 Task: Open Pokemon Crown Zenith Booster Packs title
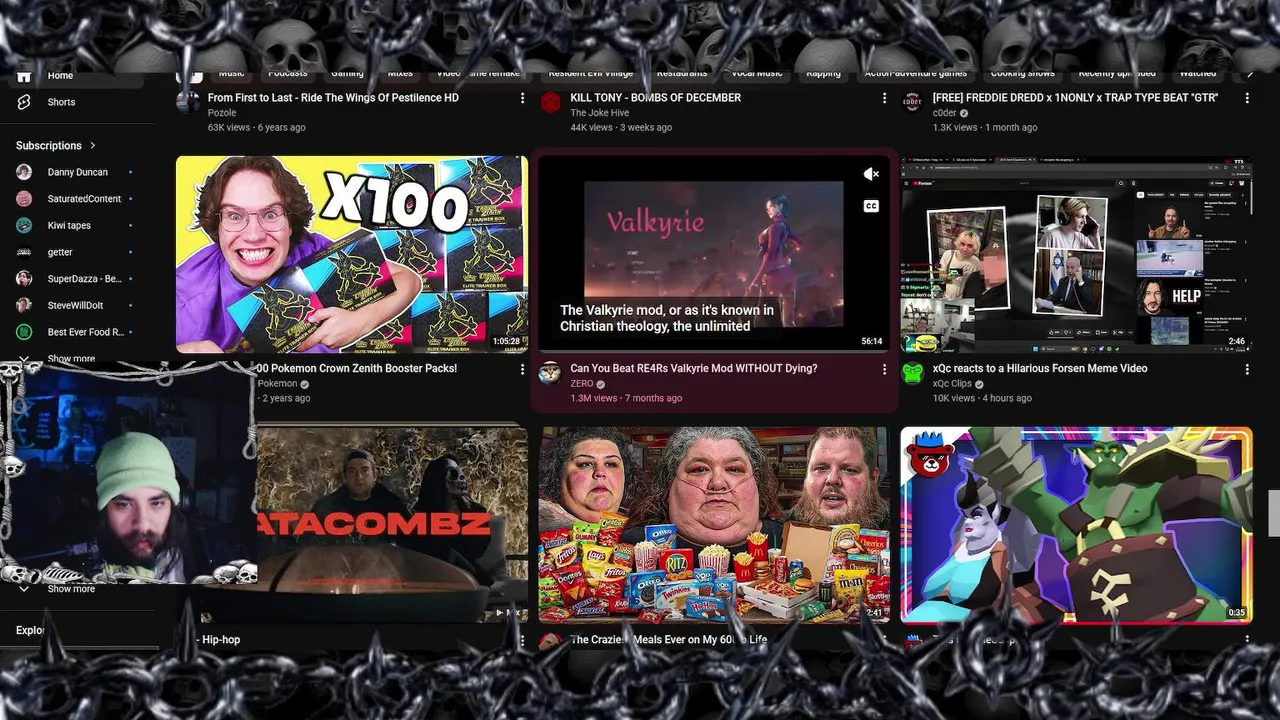[x=357, y=369]
